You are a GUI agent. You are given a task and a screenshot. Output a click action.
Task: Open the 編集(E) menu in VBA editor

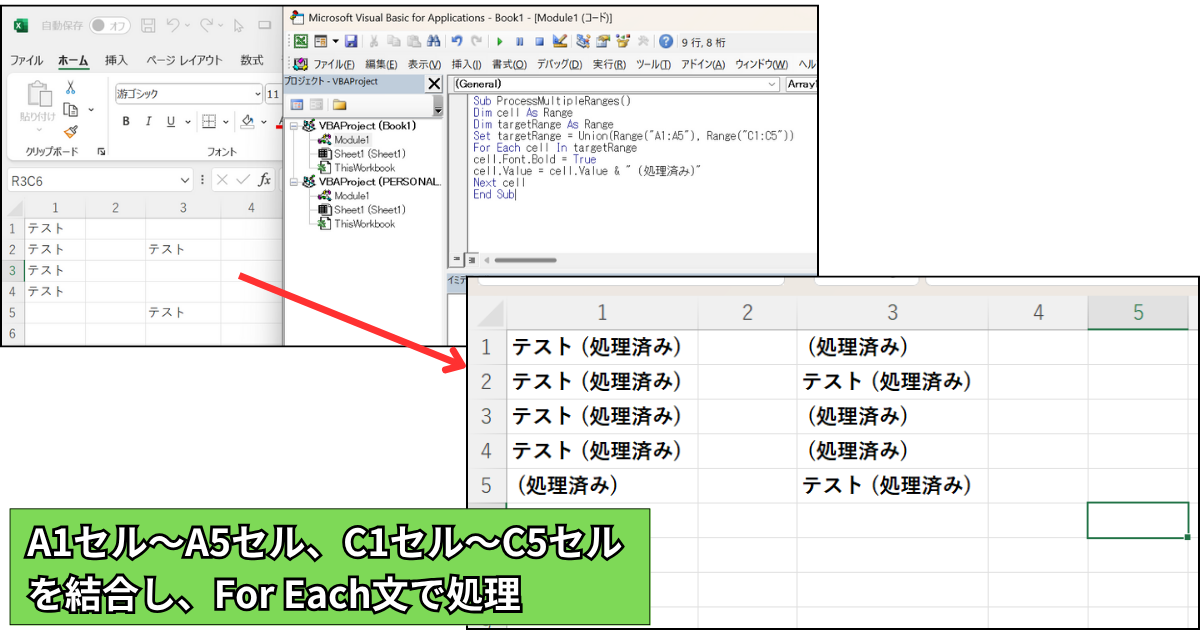(x=380, y=65)
